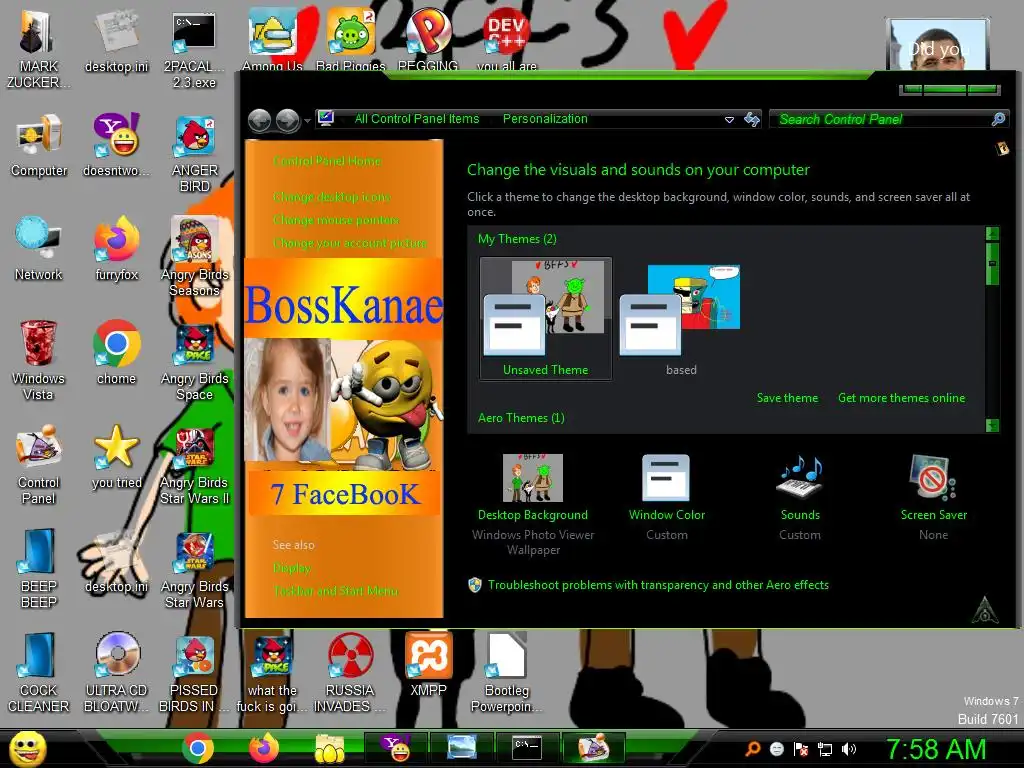Click All Control Panel Items breadcrumb
This screenshot has width=1024, height=768.
417,119
